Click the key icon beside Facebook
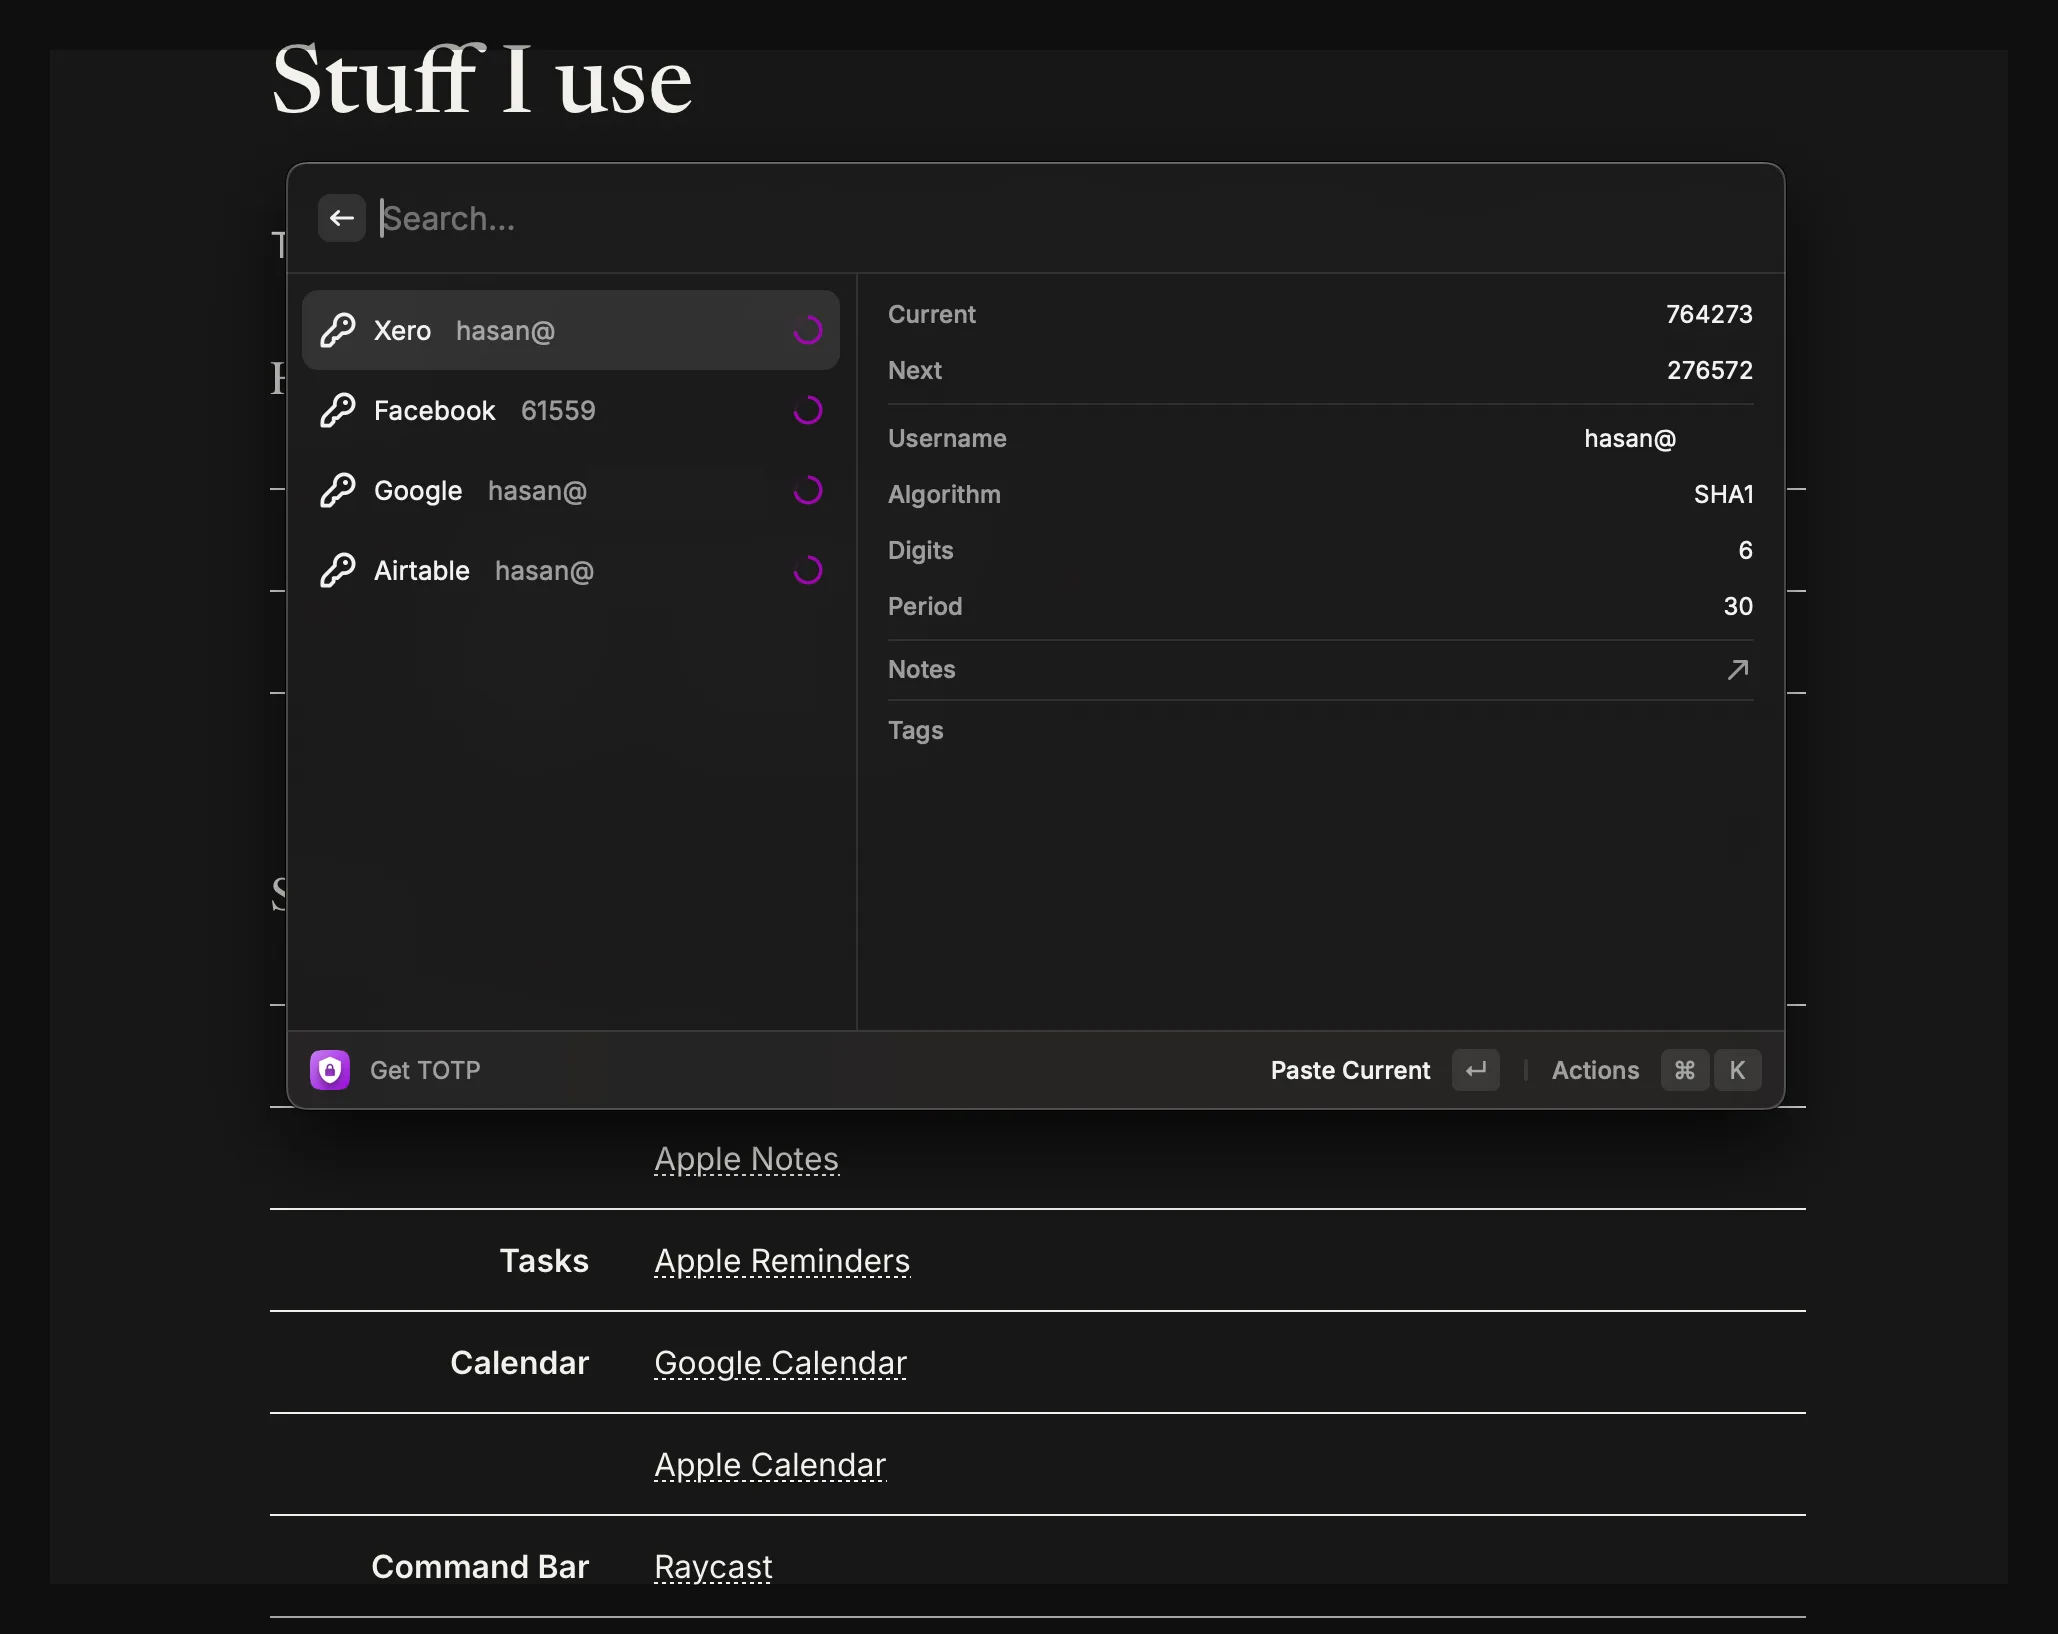Image resolution: width=2058 pixels, height=1634 pixels. (x=338, y=410)
